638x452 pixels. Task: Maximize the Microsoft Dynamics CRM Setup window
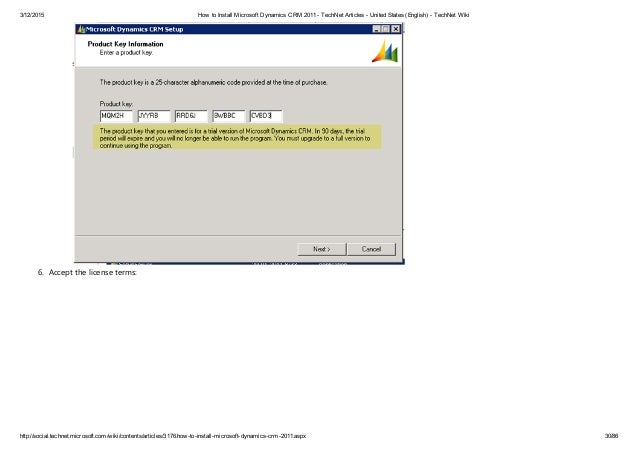click(385, 29)
